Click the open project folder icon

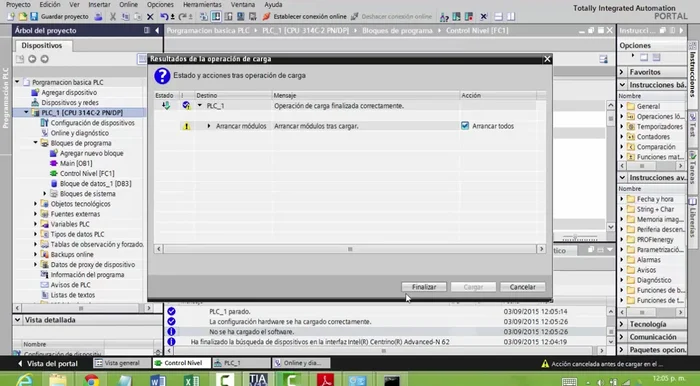pos(22,17)
